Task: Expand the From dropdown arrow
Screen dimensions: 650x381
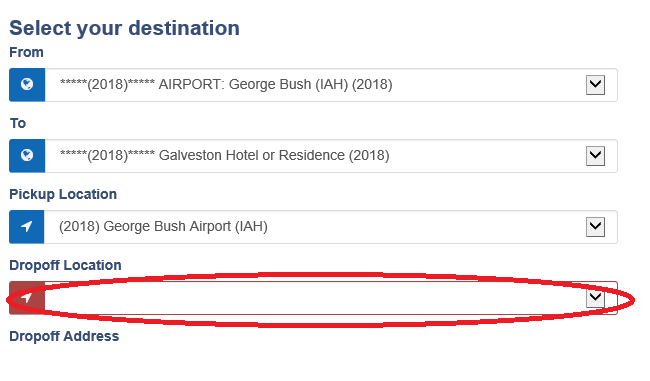Action: tap(595, 85)
